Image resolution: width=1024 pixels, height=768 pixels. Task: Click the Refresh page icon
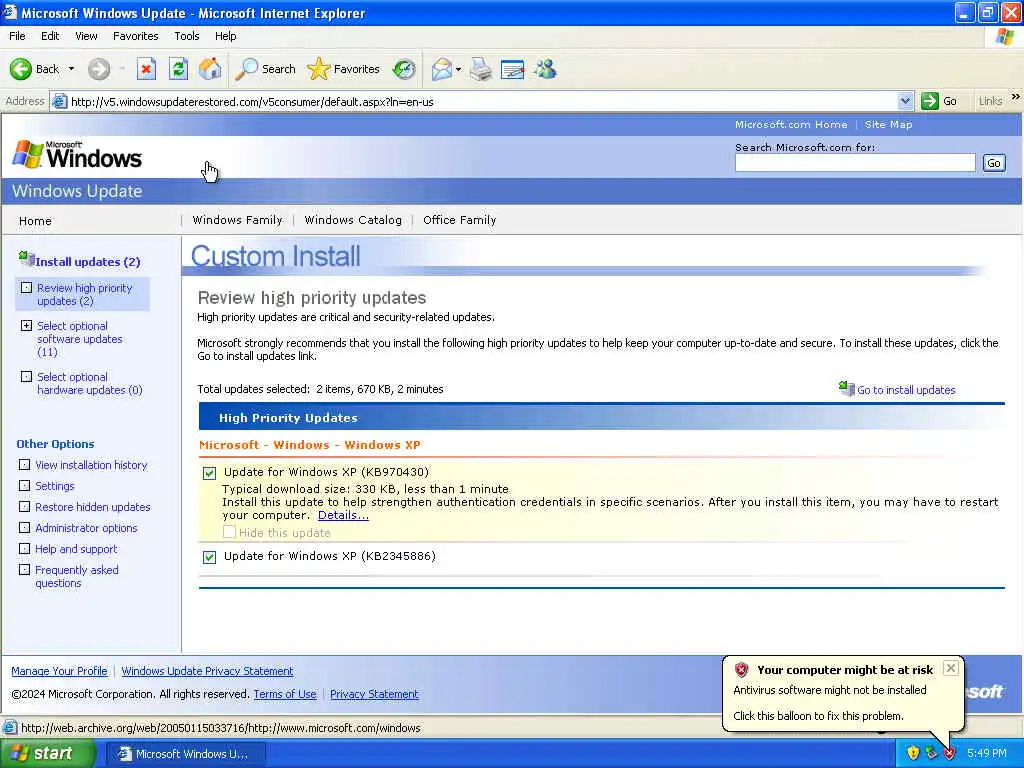tap(178, 69)
